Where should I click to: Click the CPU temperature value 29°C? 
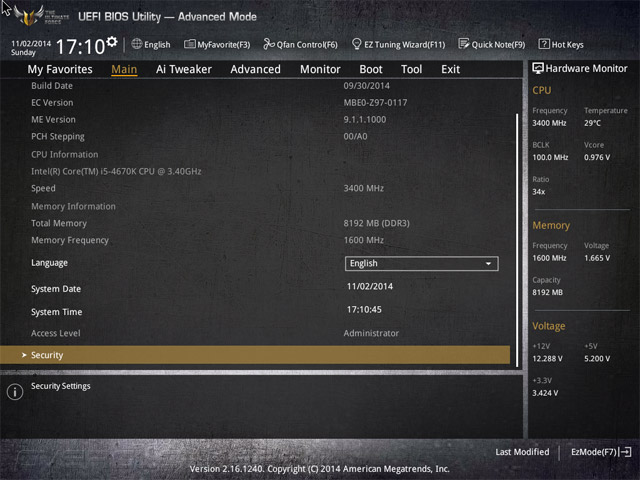click(592, 123)
